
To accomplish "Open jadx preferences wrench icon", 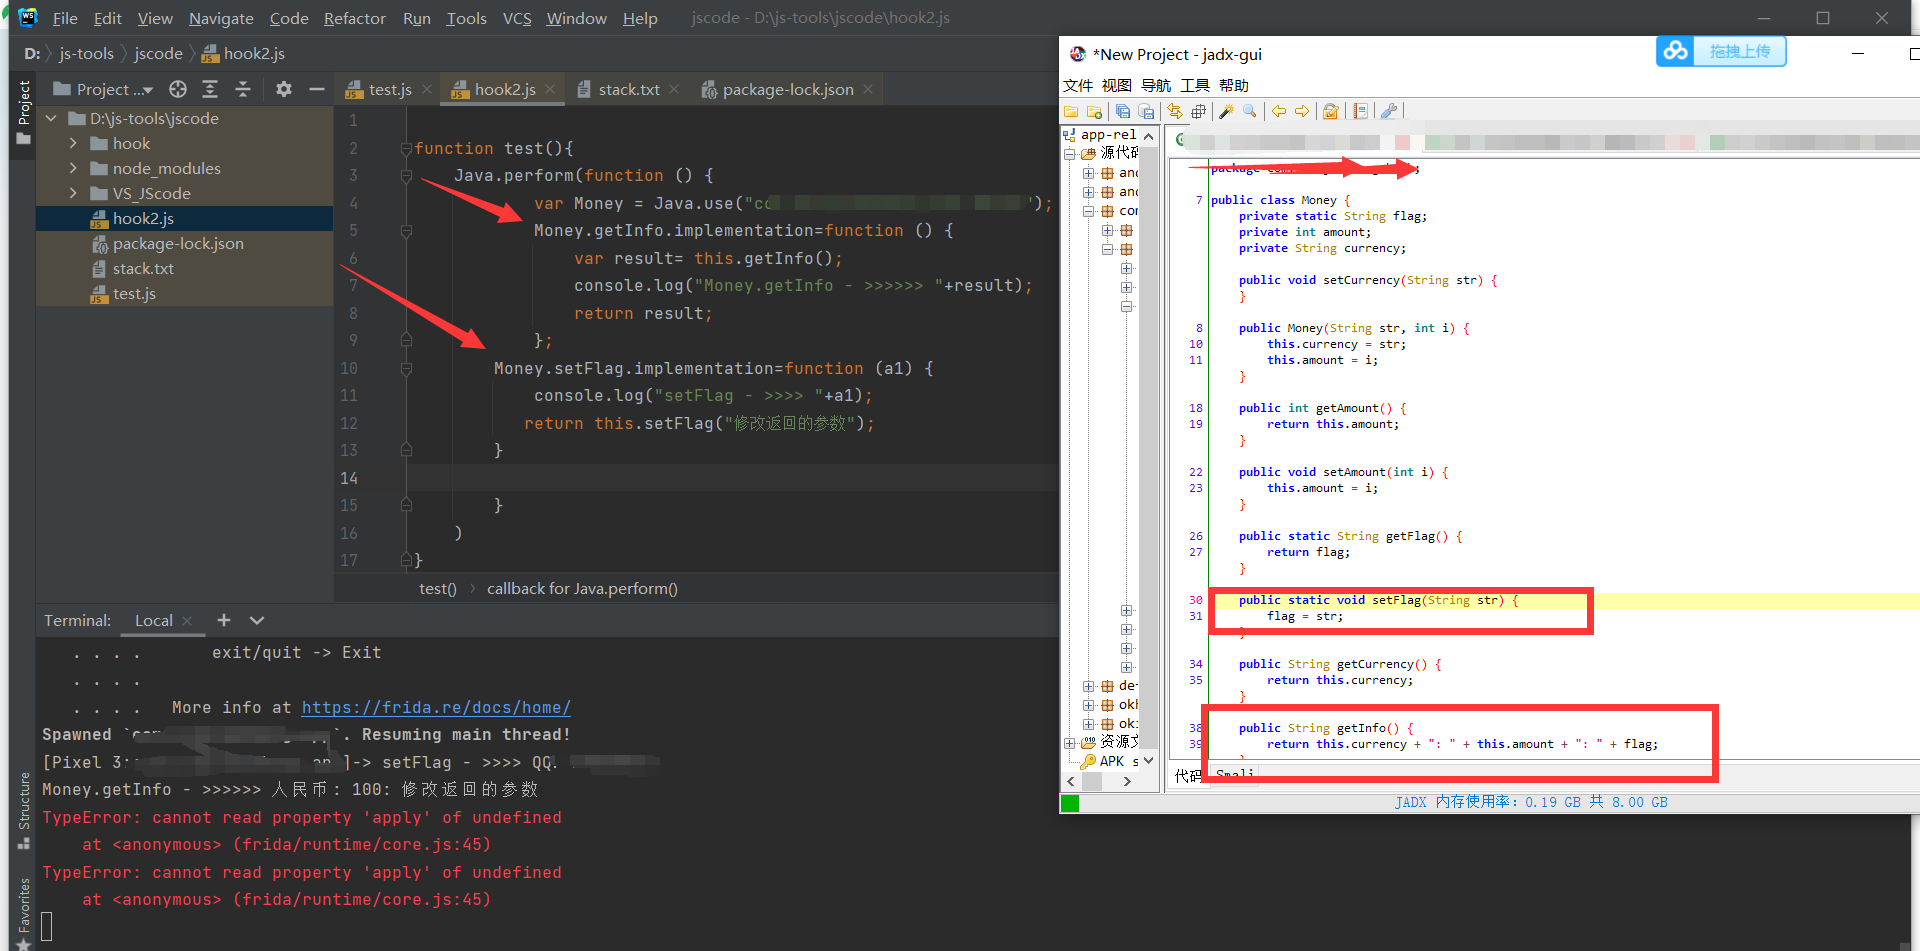I will click(x=1389, y=112).
